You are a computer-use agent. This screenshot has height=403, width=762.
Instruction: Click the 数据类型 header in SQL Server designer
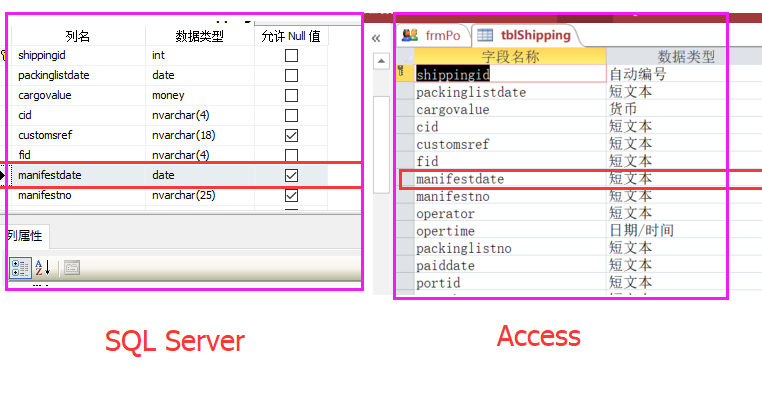click(200, 36)
